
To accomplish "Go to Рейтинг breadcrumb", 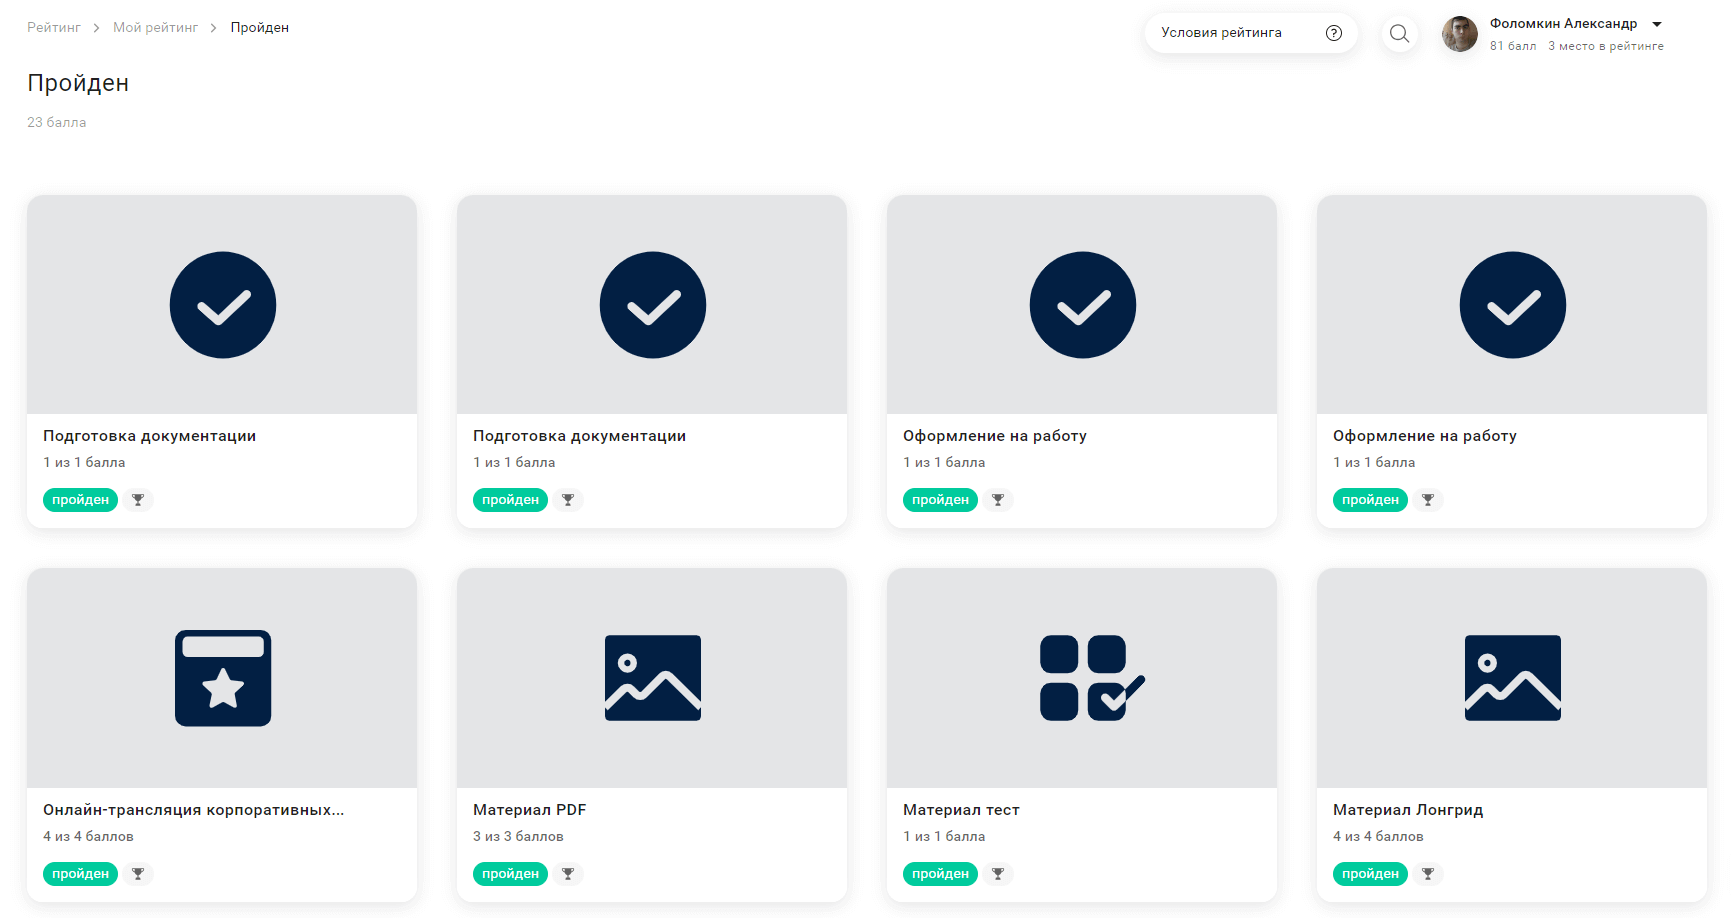I will (x=54, y=28).
